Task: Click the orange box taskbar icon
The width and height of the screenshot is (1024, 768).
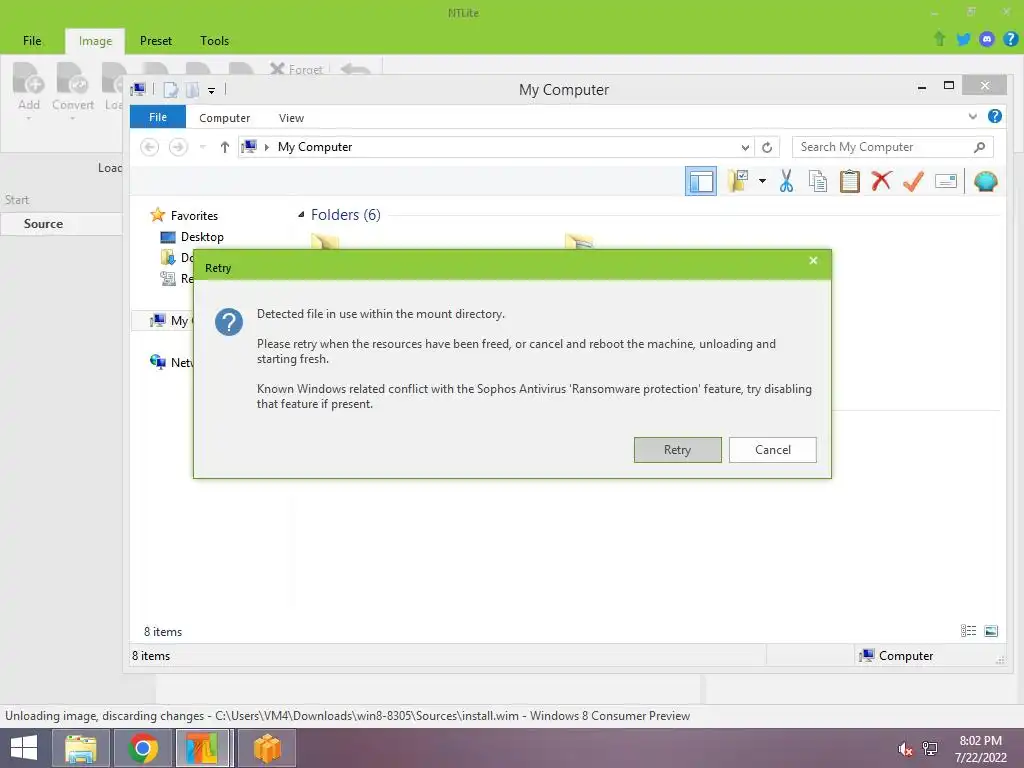Action: coord(267,748)
